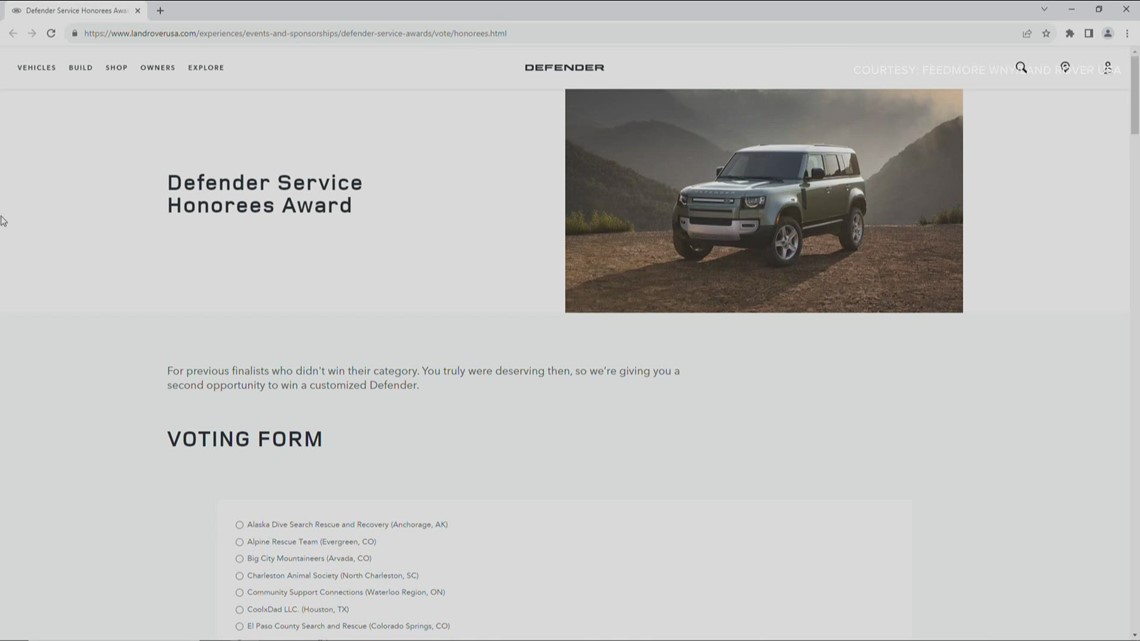Open a new browser tab
1140x641 pixels.
coord(160,11)
